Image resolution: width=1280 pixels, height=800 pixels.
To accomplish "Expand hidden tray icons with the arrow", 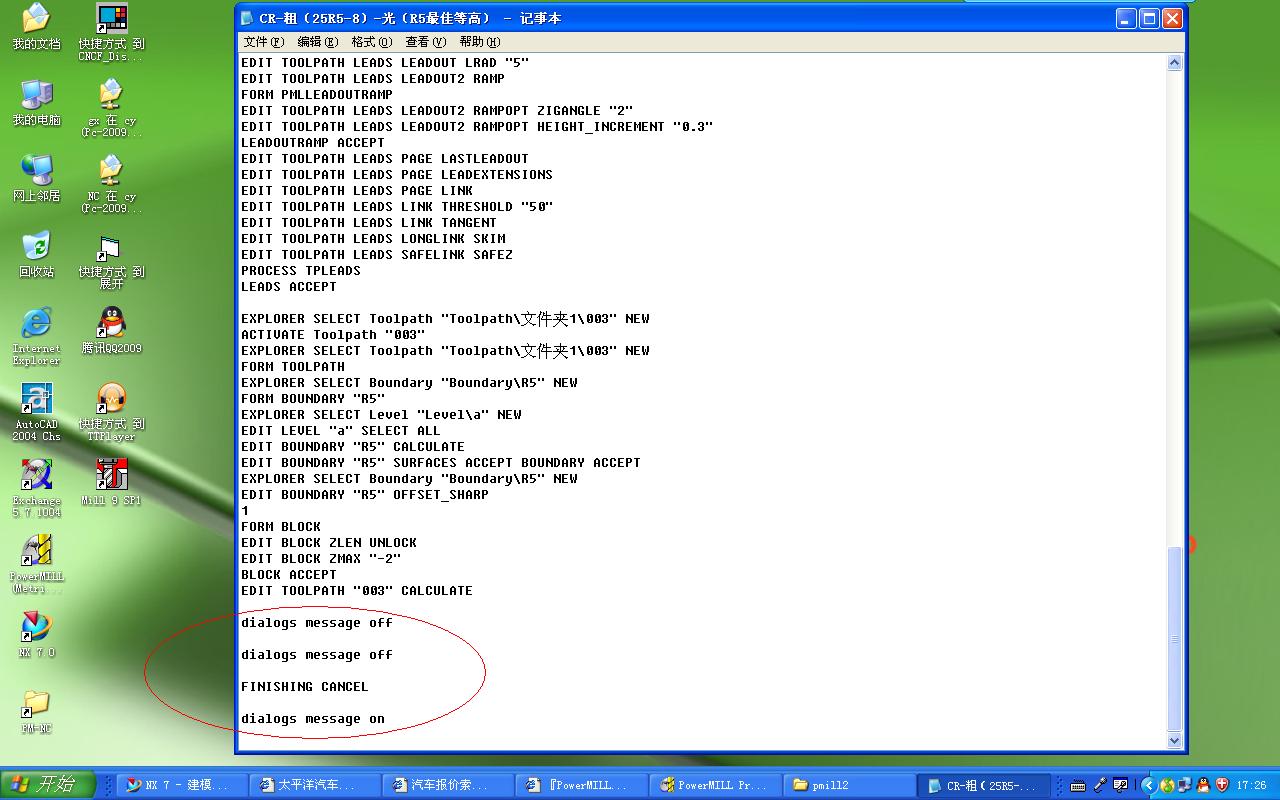I will tap(1149, 785).
